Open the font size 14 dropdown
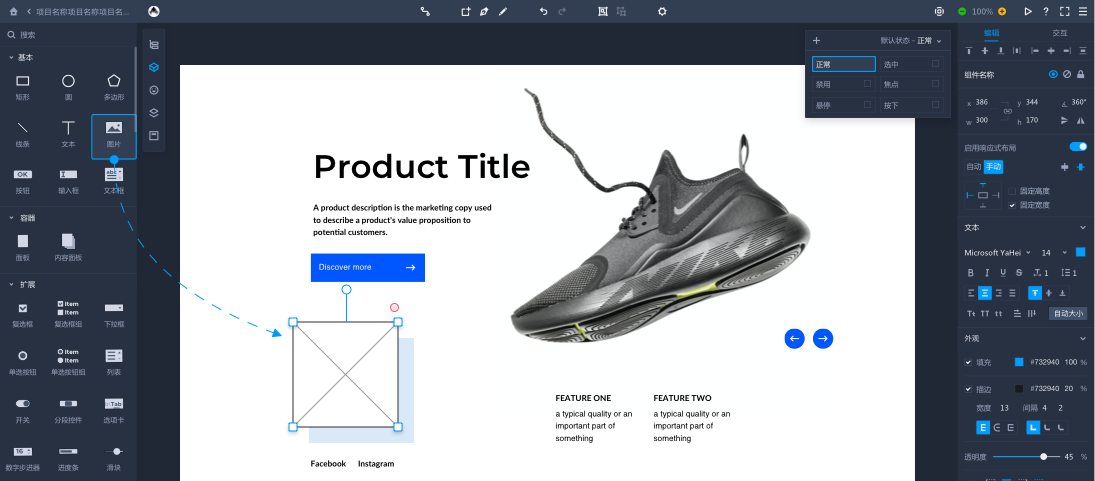 [x=1054, y=252]
